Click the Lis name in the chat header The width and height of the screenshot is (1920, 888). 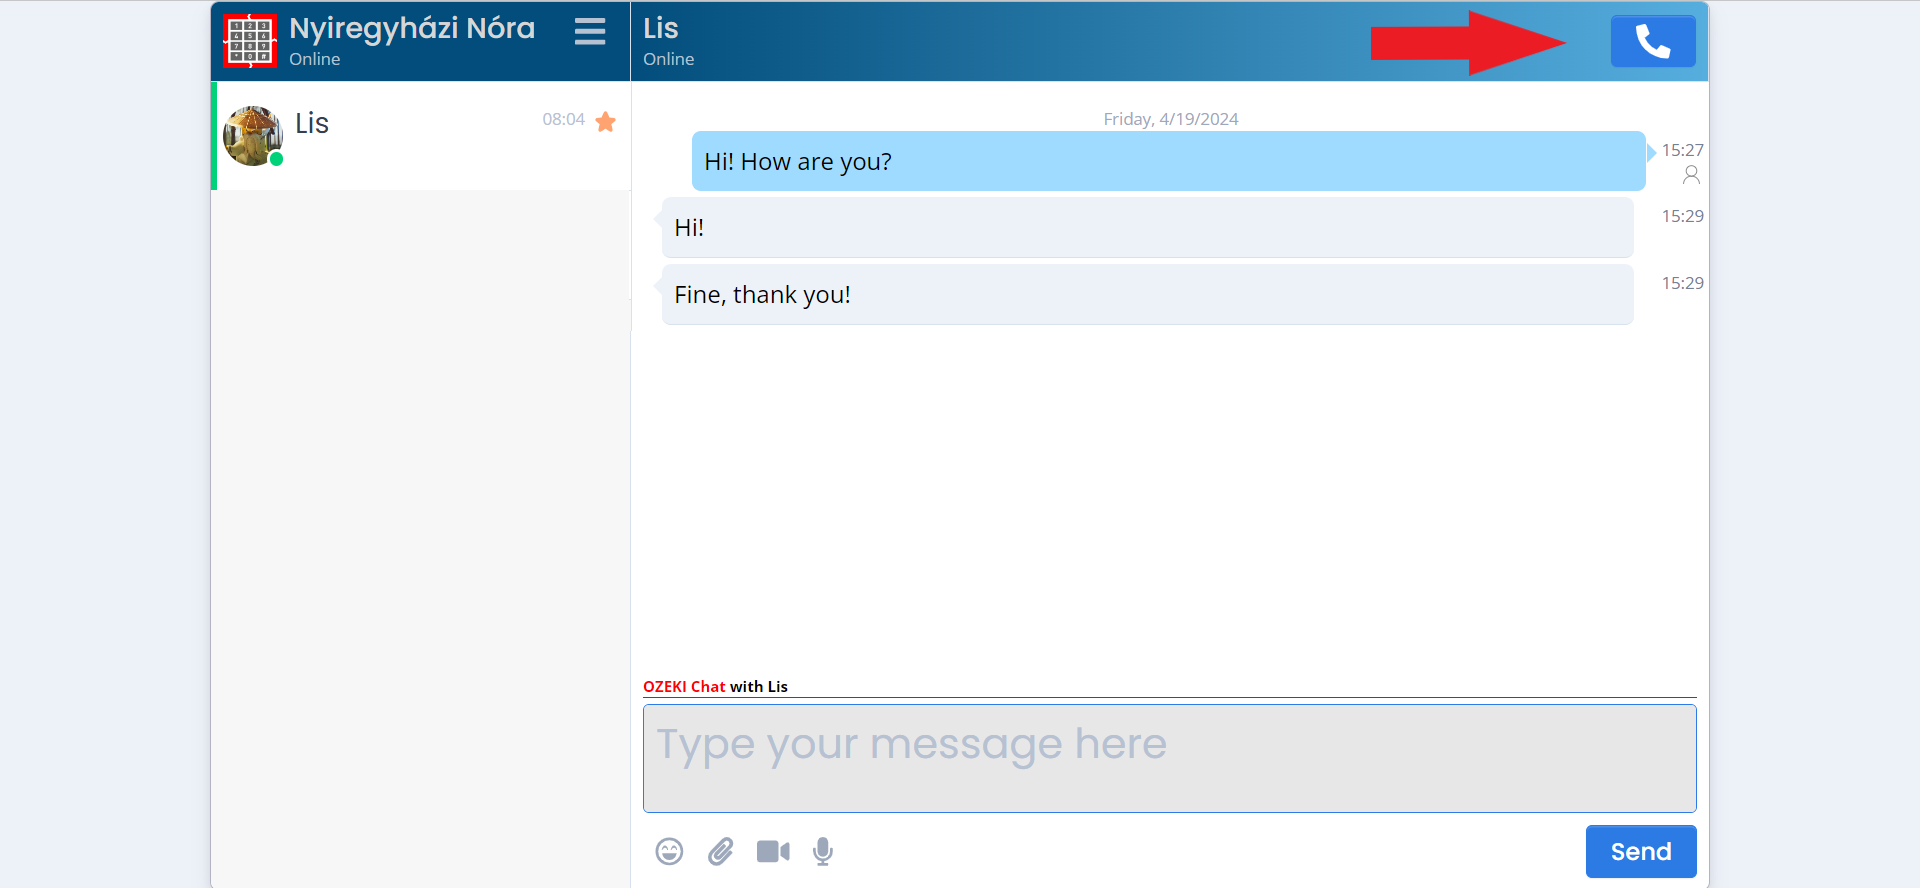[x=661, y=28]
